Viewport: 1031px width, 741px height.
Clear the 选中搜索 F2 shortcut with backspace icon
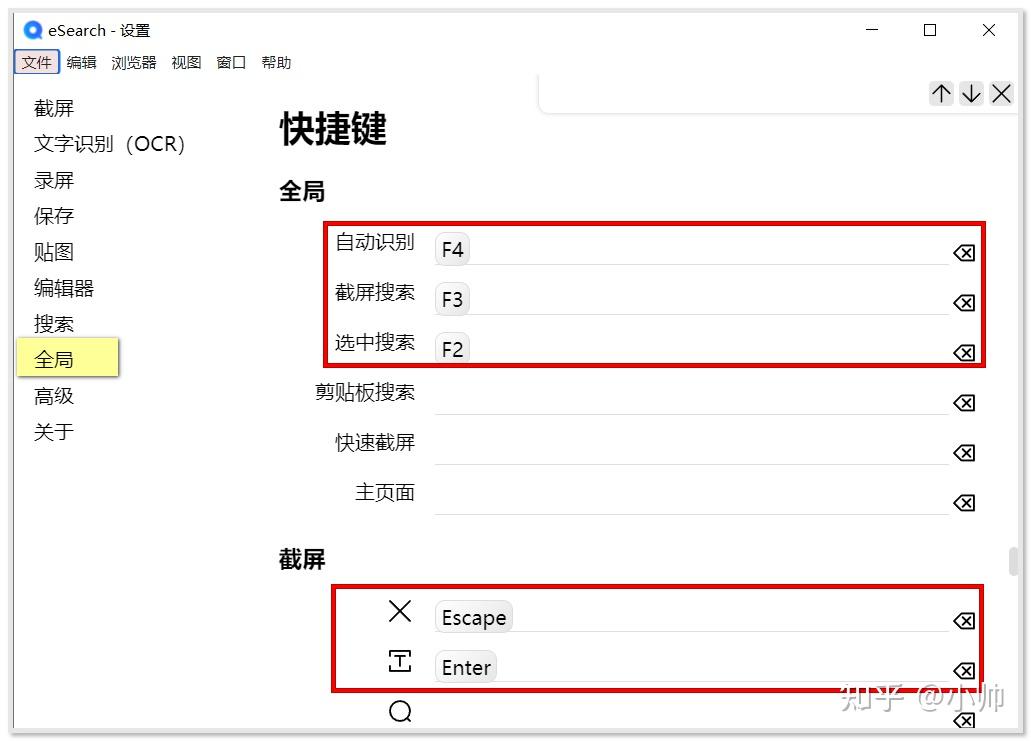[x=963, y=352]
